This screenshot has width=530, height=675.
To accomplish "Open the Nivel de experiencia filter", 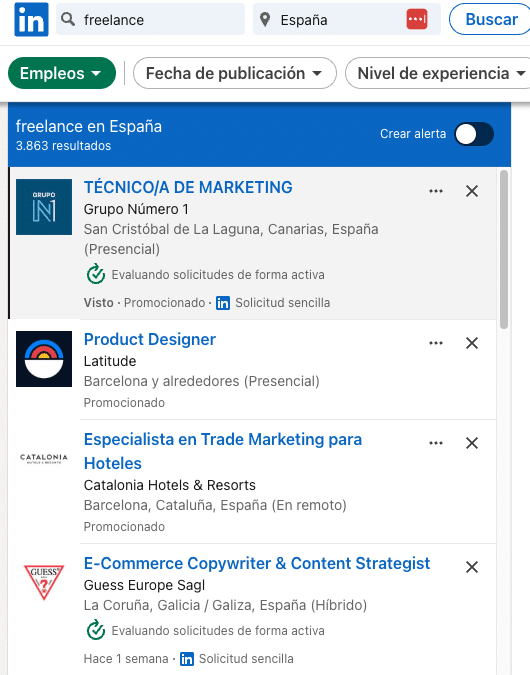I will pyautogui.click(x=439, y=73).
